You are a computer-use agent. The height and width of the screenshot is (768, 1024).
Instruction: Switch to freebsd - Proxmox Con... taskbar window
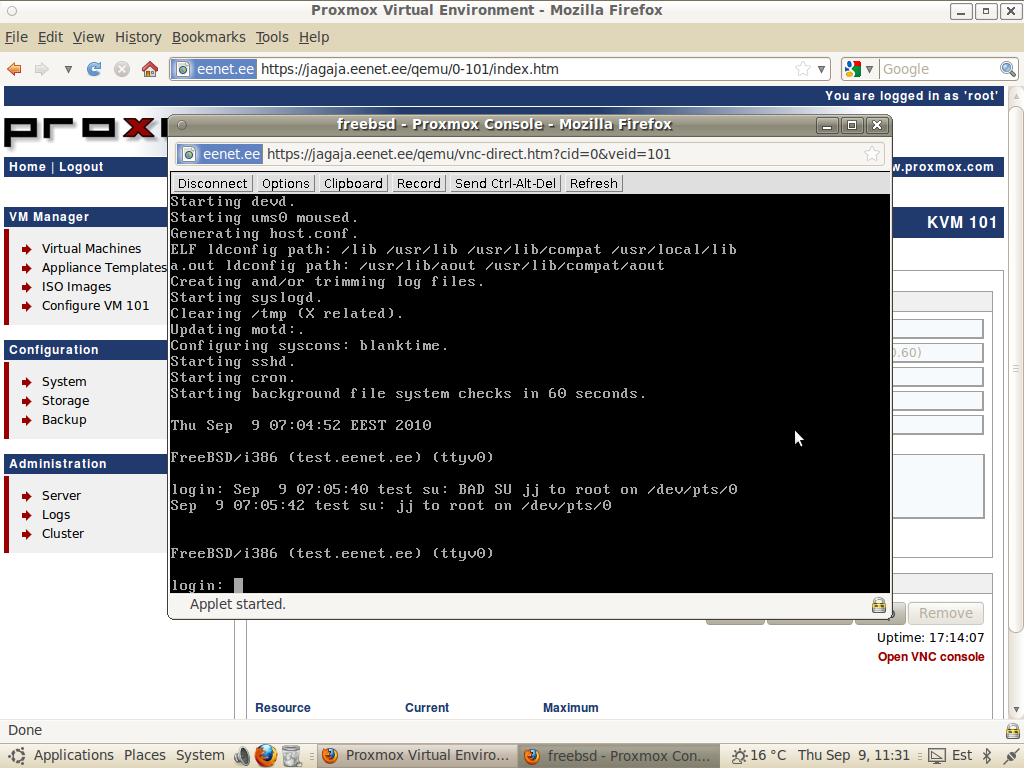[618, 756]
